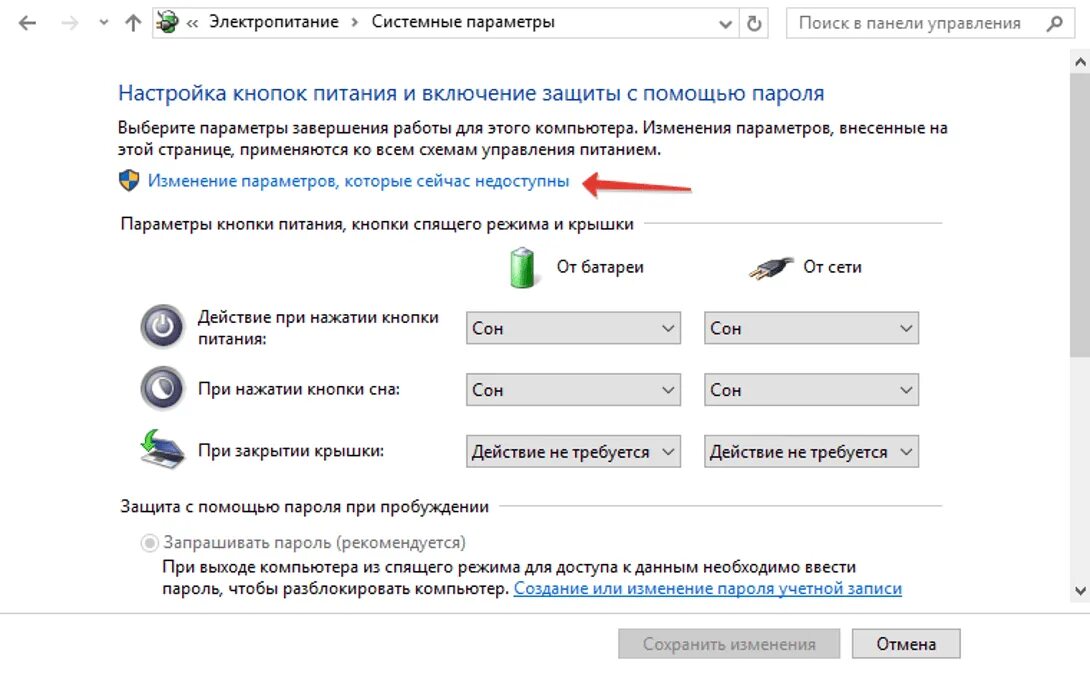
Task: Open power button action dropdown for battery
Action: (x=573, y=328)
